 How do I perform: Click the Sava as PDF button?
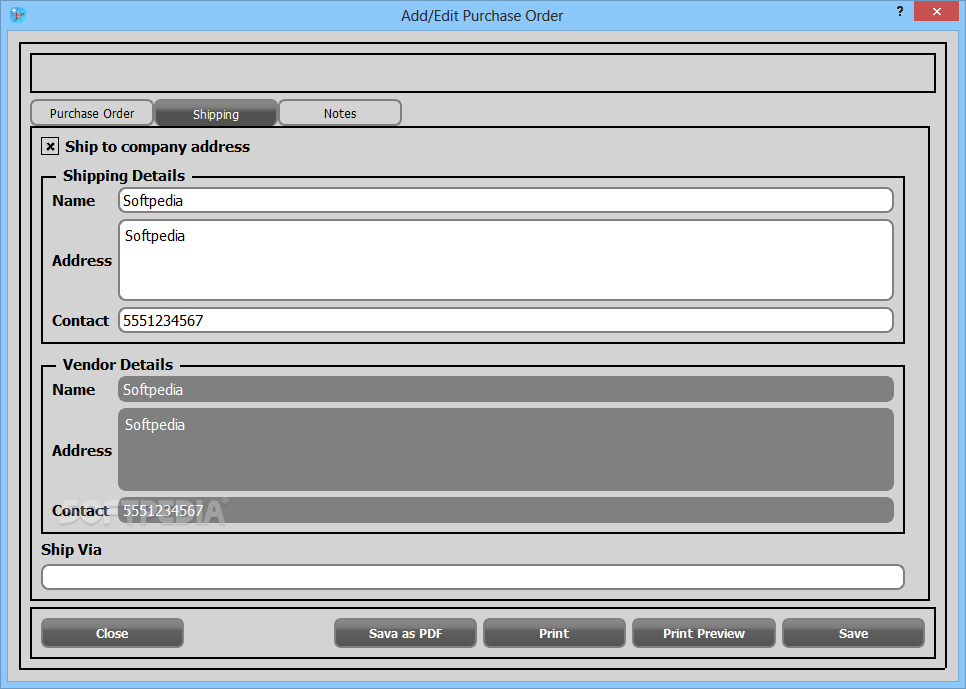405,633
